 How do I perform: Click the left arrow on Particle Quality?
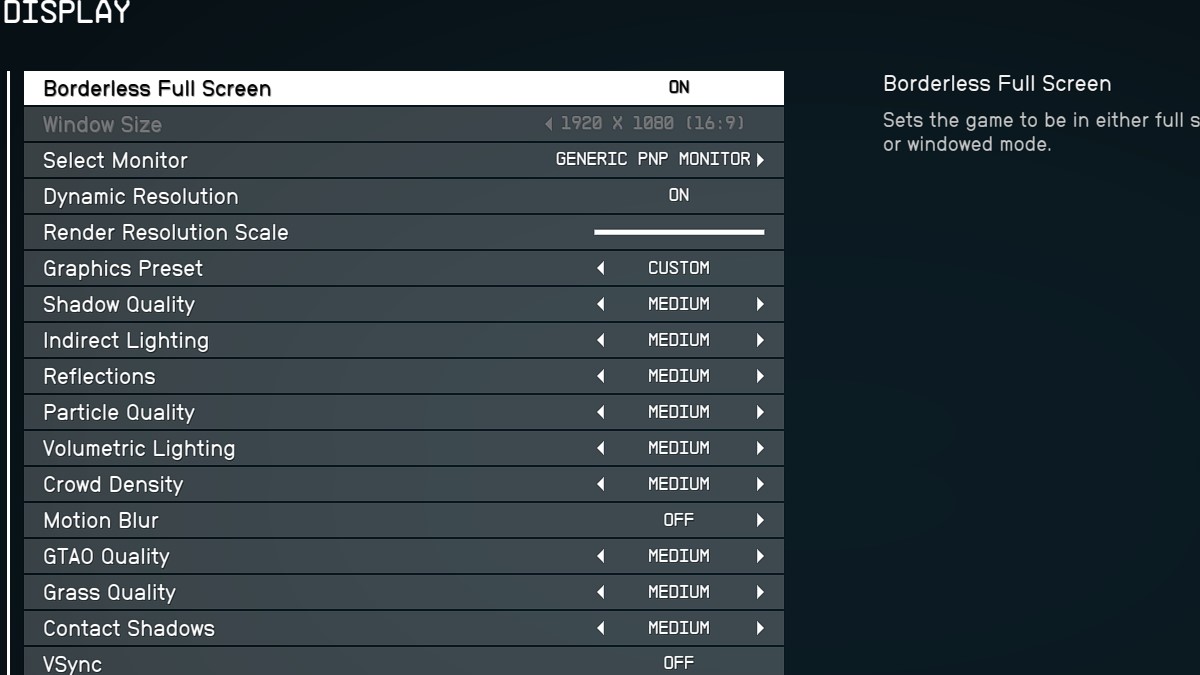point(600,412)
